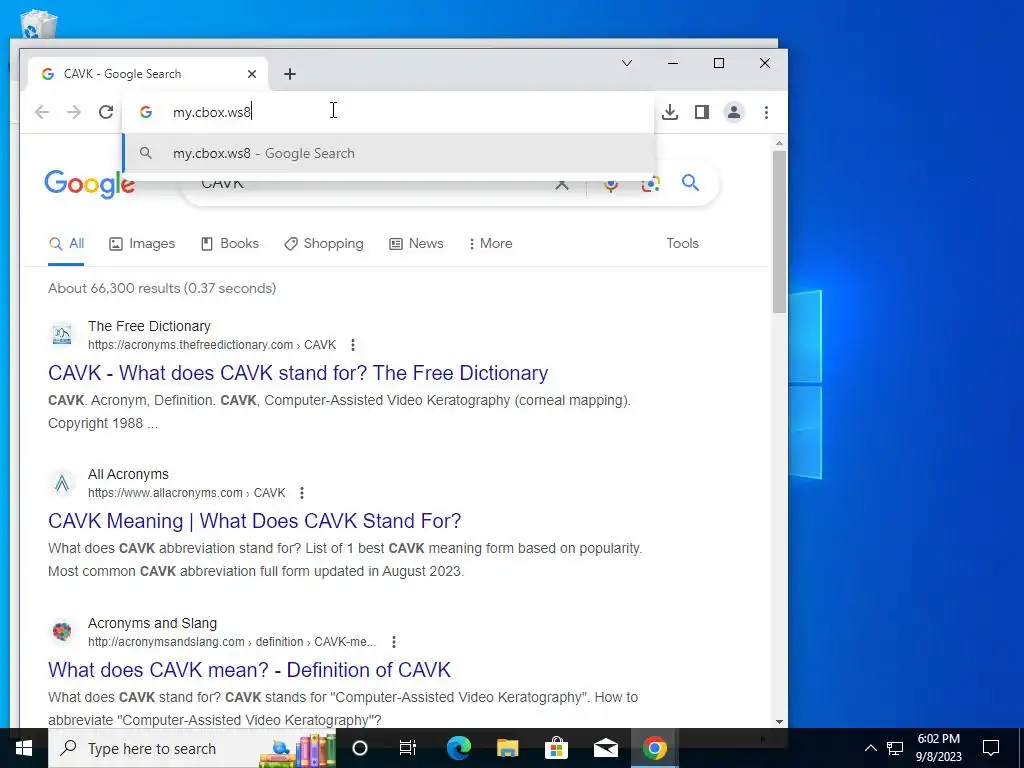Click About 66,300 results text
Image resolution: width=1024 pixels, height=768 pixels.
(162, 289)
